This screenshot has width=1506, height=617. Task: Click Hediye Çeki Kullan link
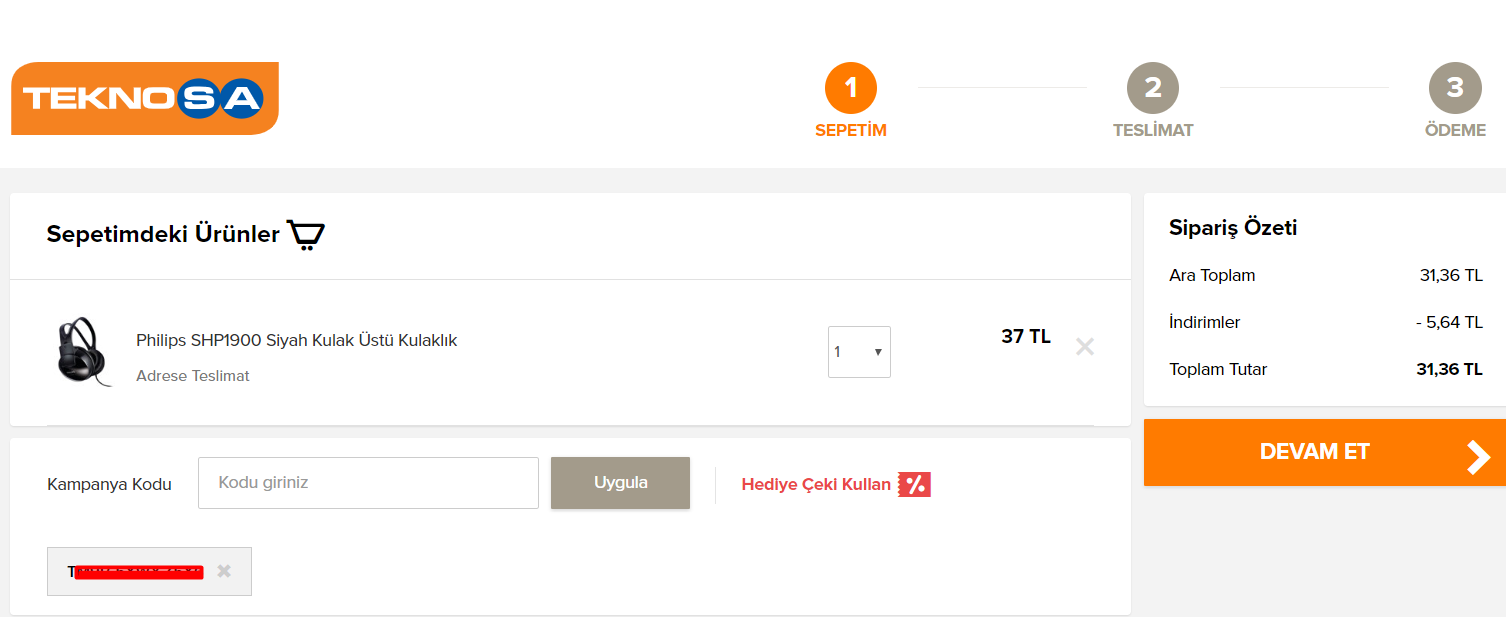click(x=816, y=484)
